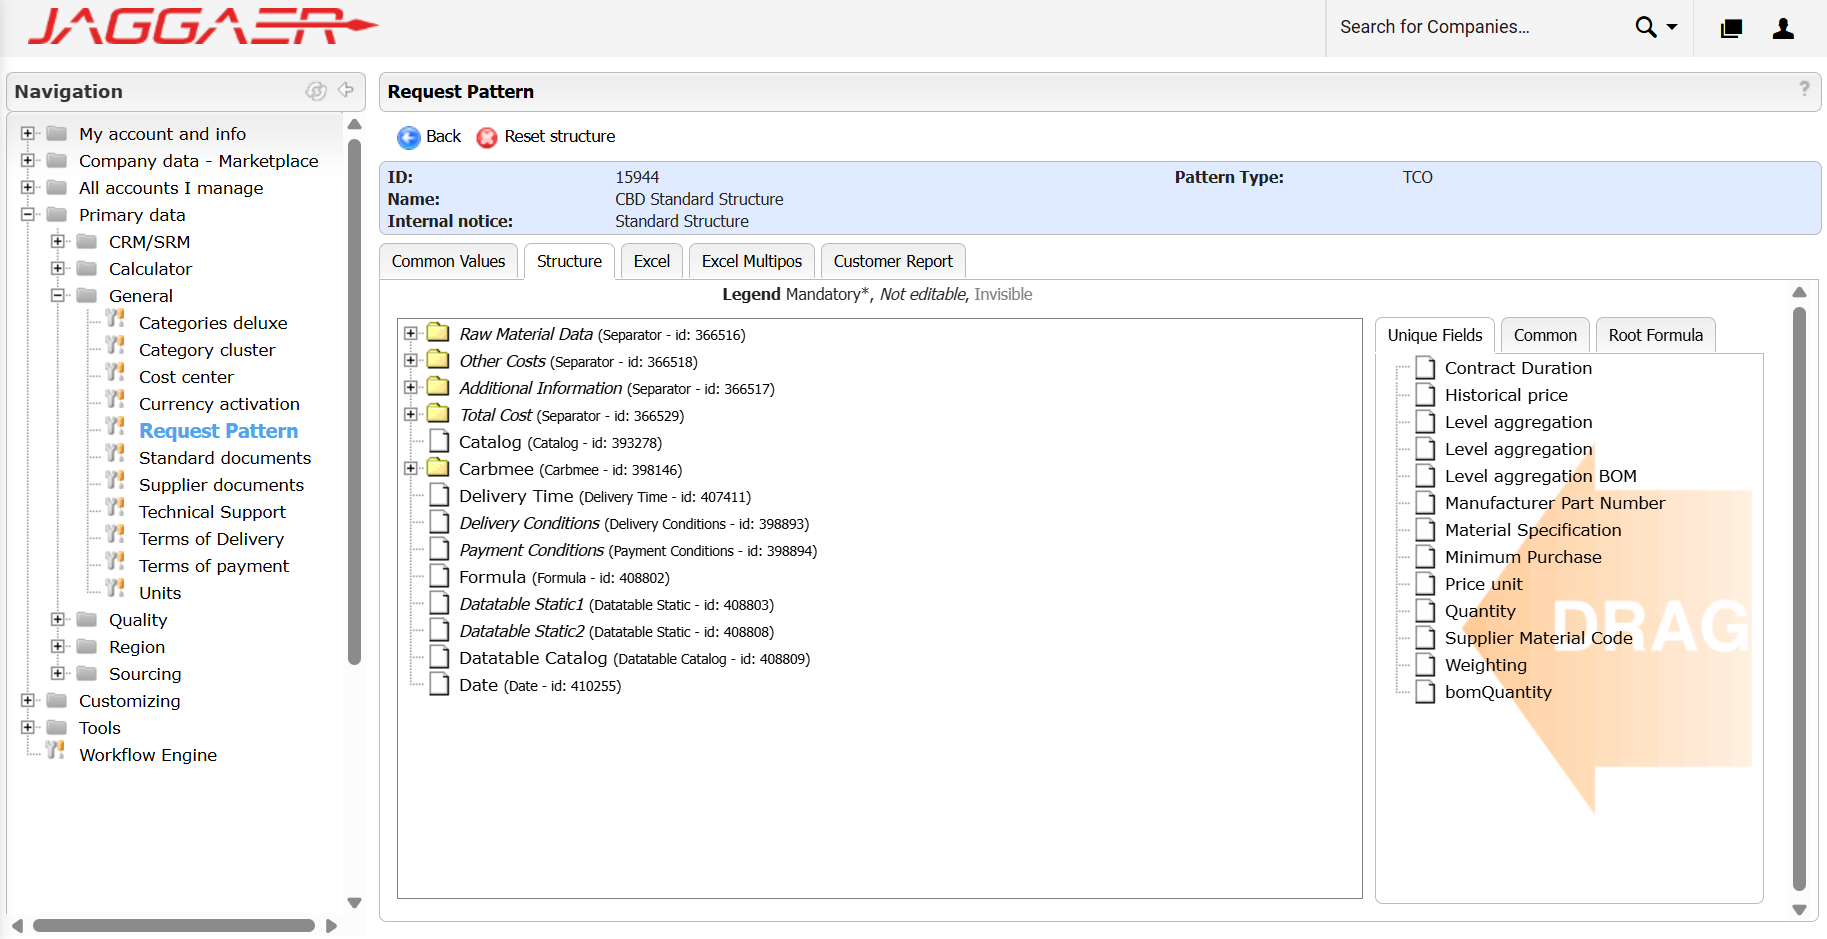Viewport: 1827px width, 939px height.
Task: Select the Tools folder icon
Action: (57, 727)
